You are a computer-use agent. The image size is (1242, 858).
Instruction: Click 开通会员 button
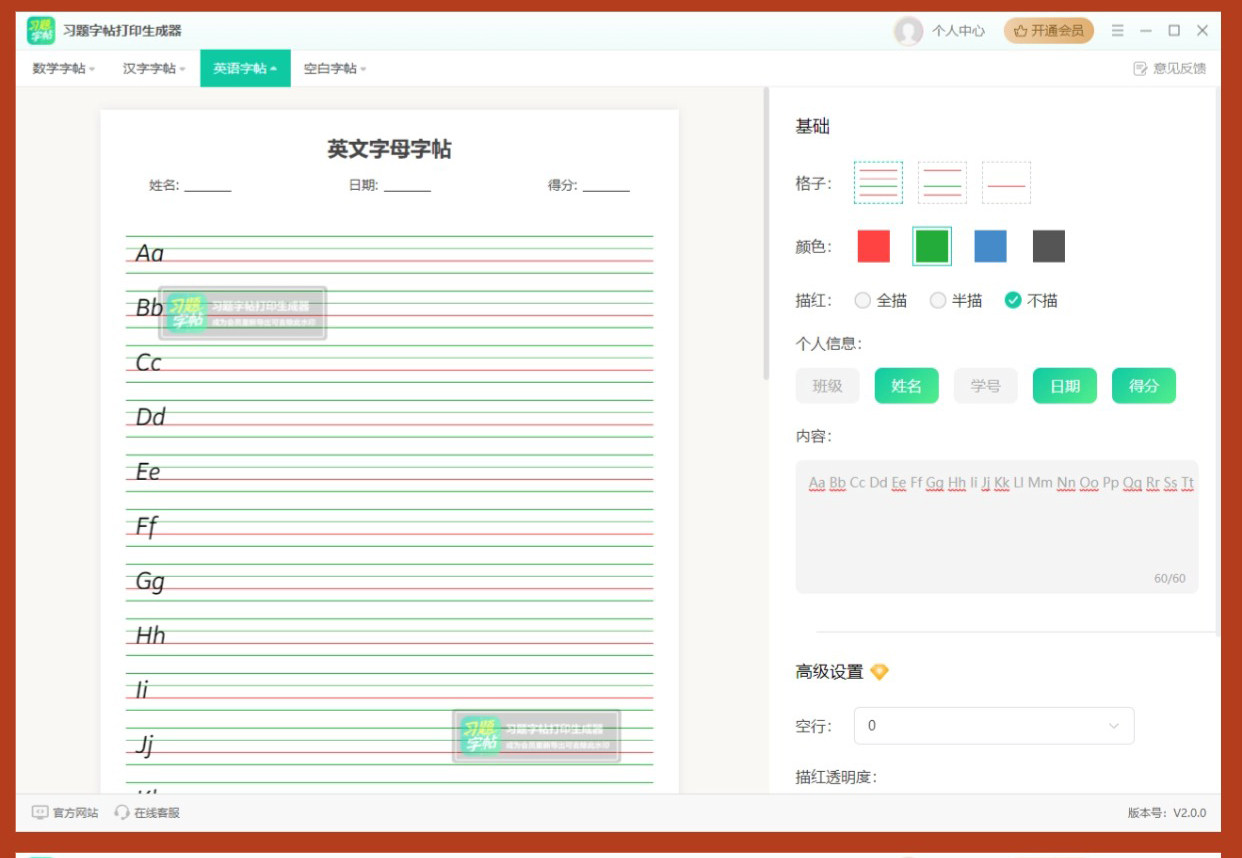[x=1049, y=31]
